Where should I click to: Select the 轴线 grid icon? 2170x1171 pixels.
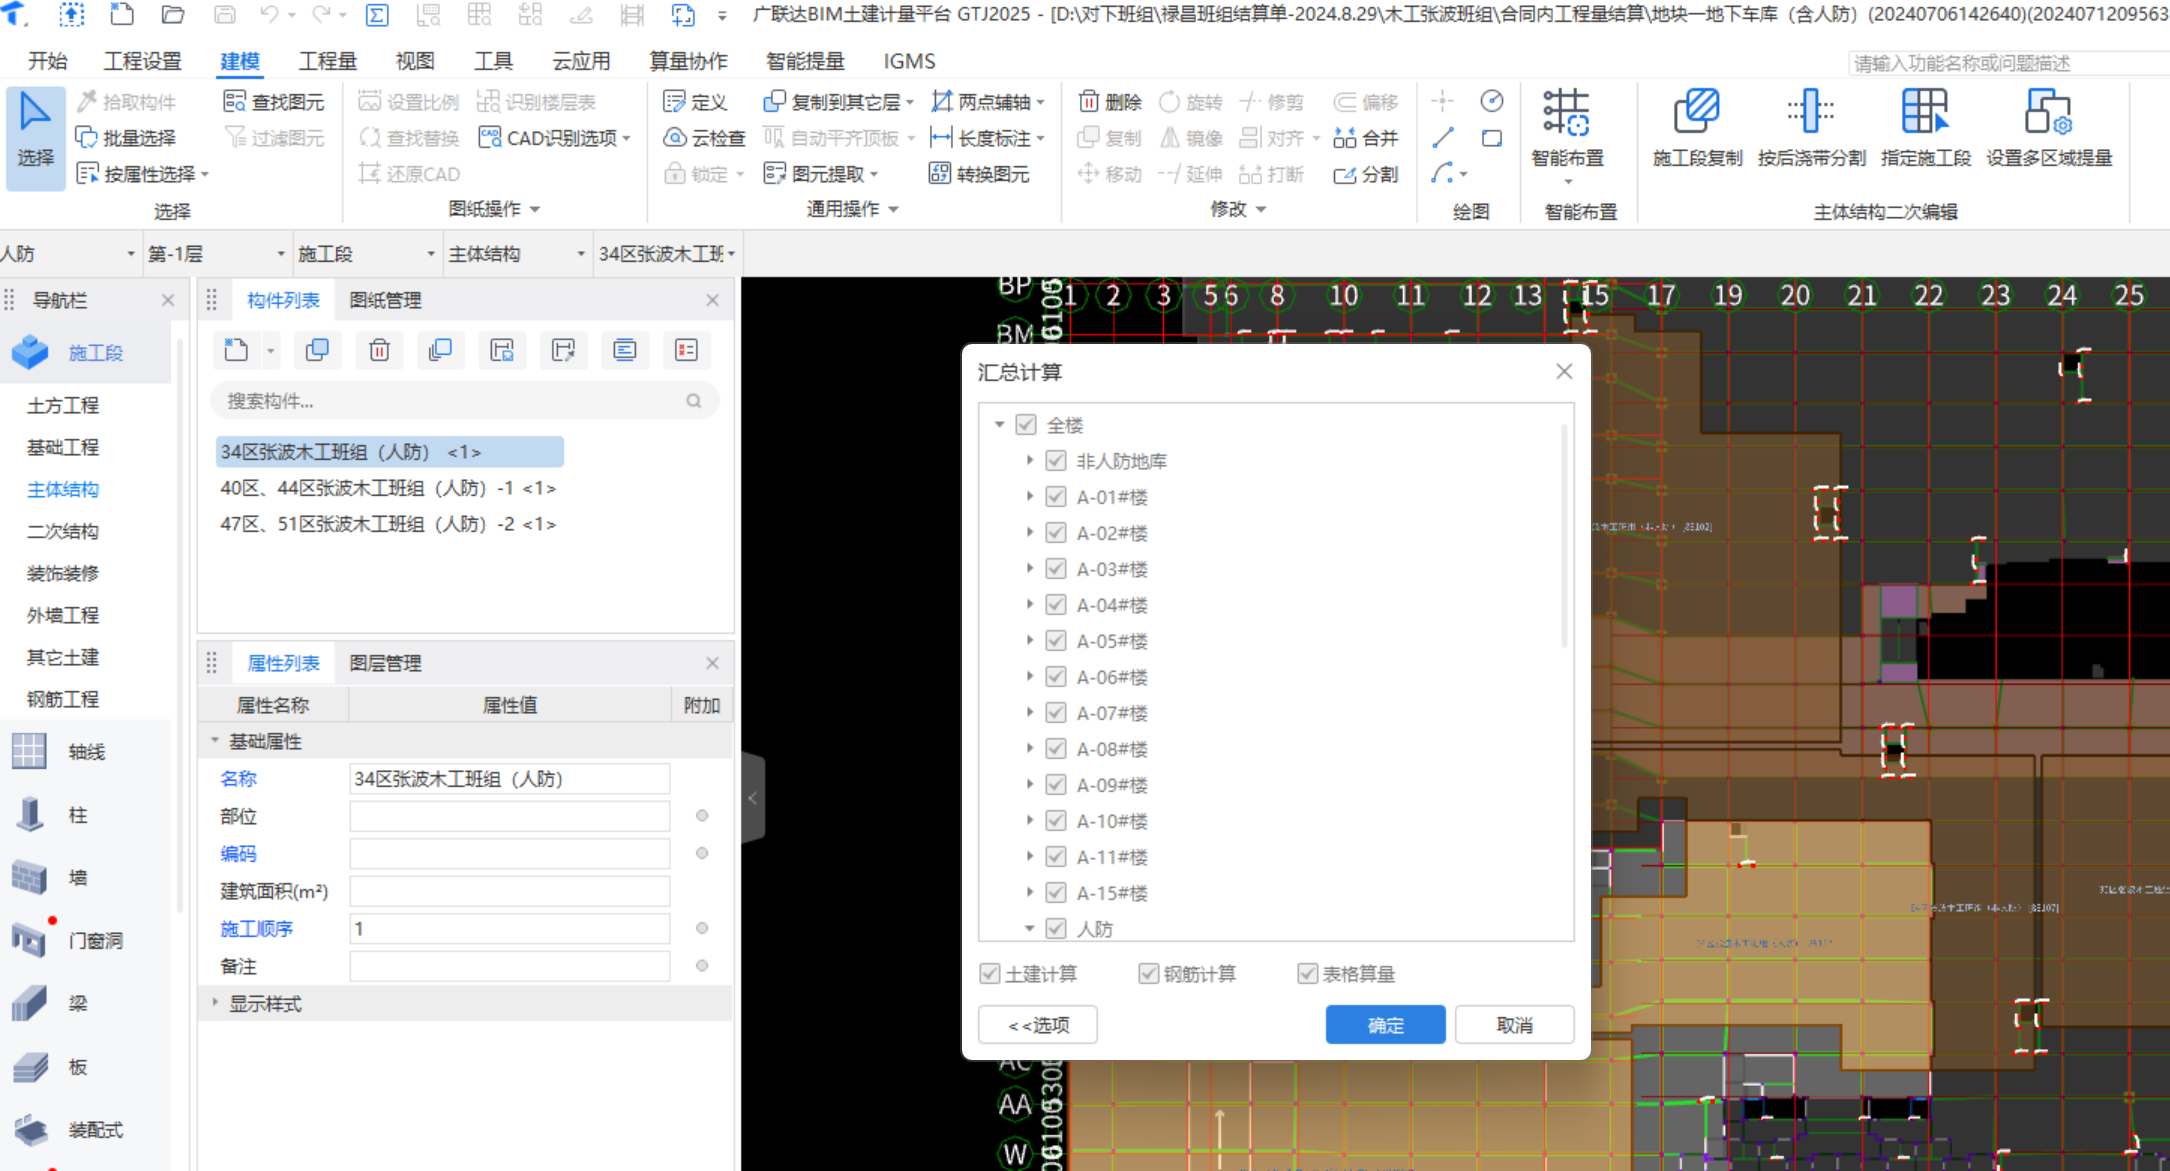(29, 751)
